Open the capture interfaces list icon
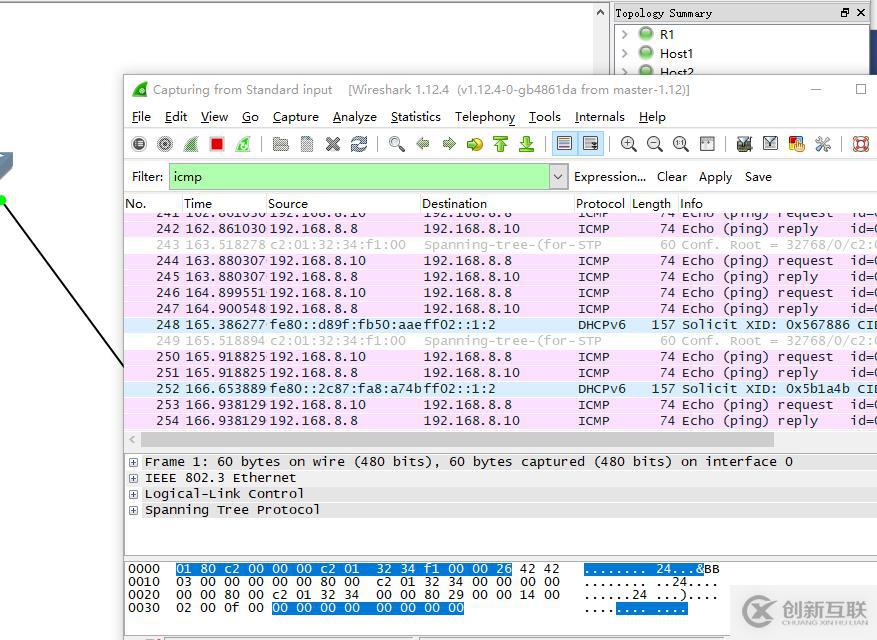 (139, 144)
